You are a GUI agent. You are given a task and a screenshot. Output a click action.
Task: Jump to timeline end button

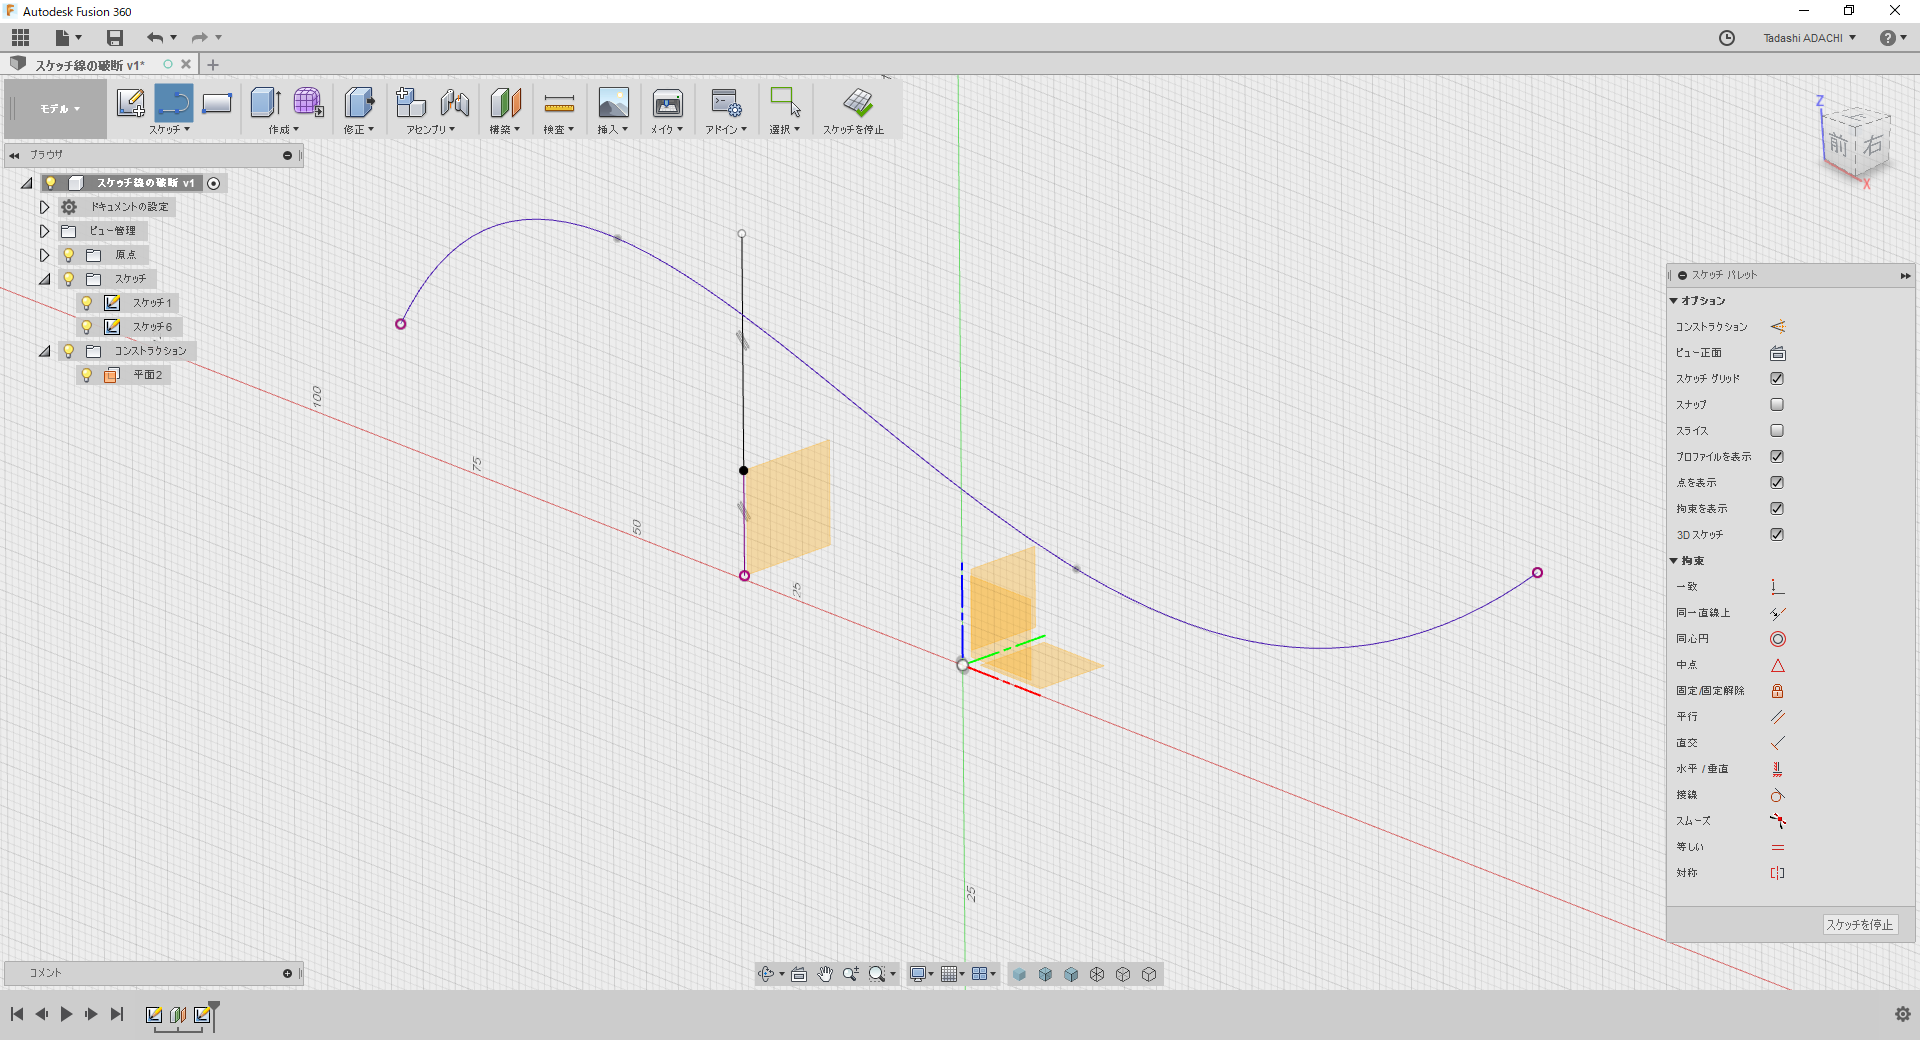coord(117,1014)
